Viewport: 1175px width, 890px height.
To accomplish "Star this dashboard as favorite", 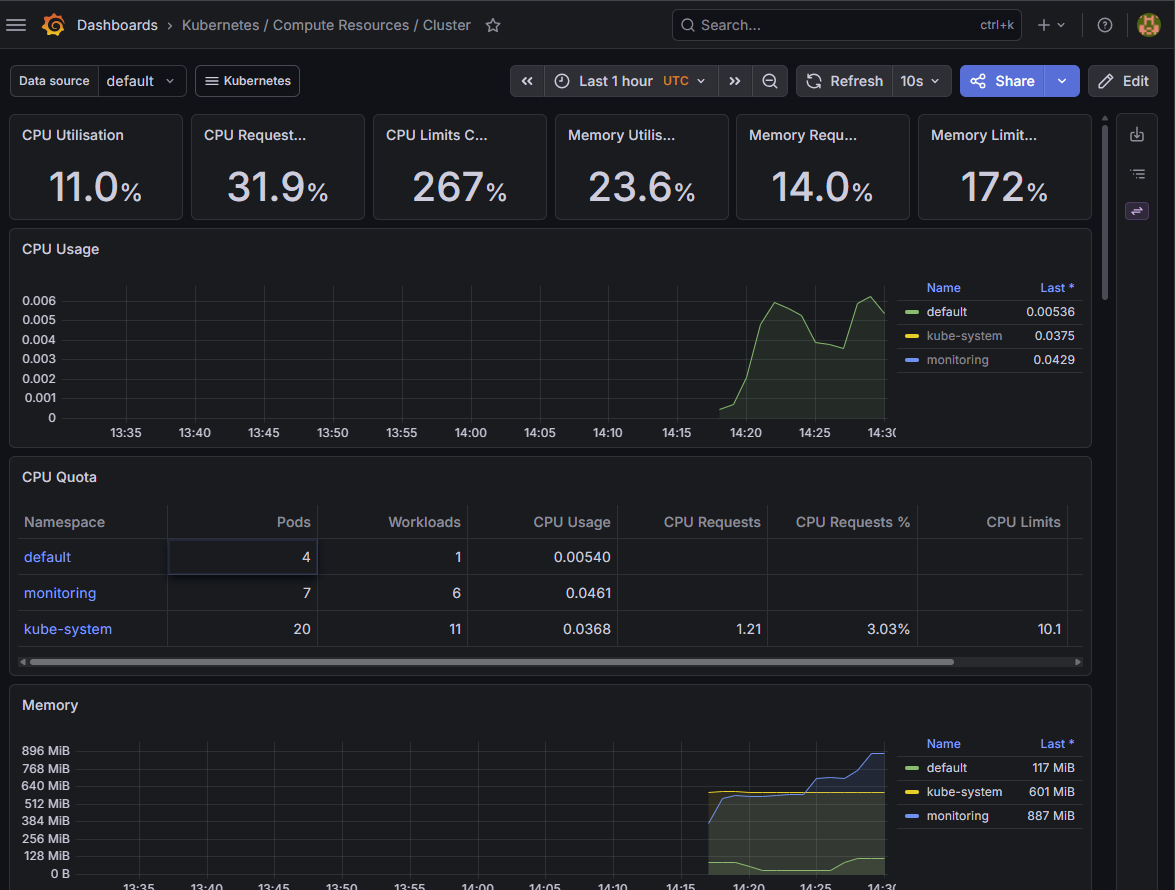I will pos(492,25).
